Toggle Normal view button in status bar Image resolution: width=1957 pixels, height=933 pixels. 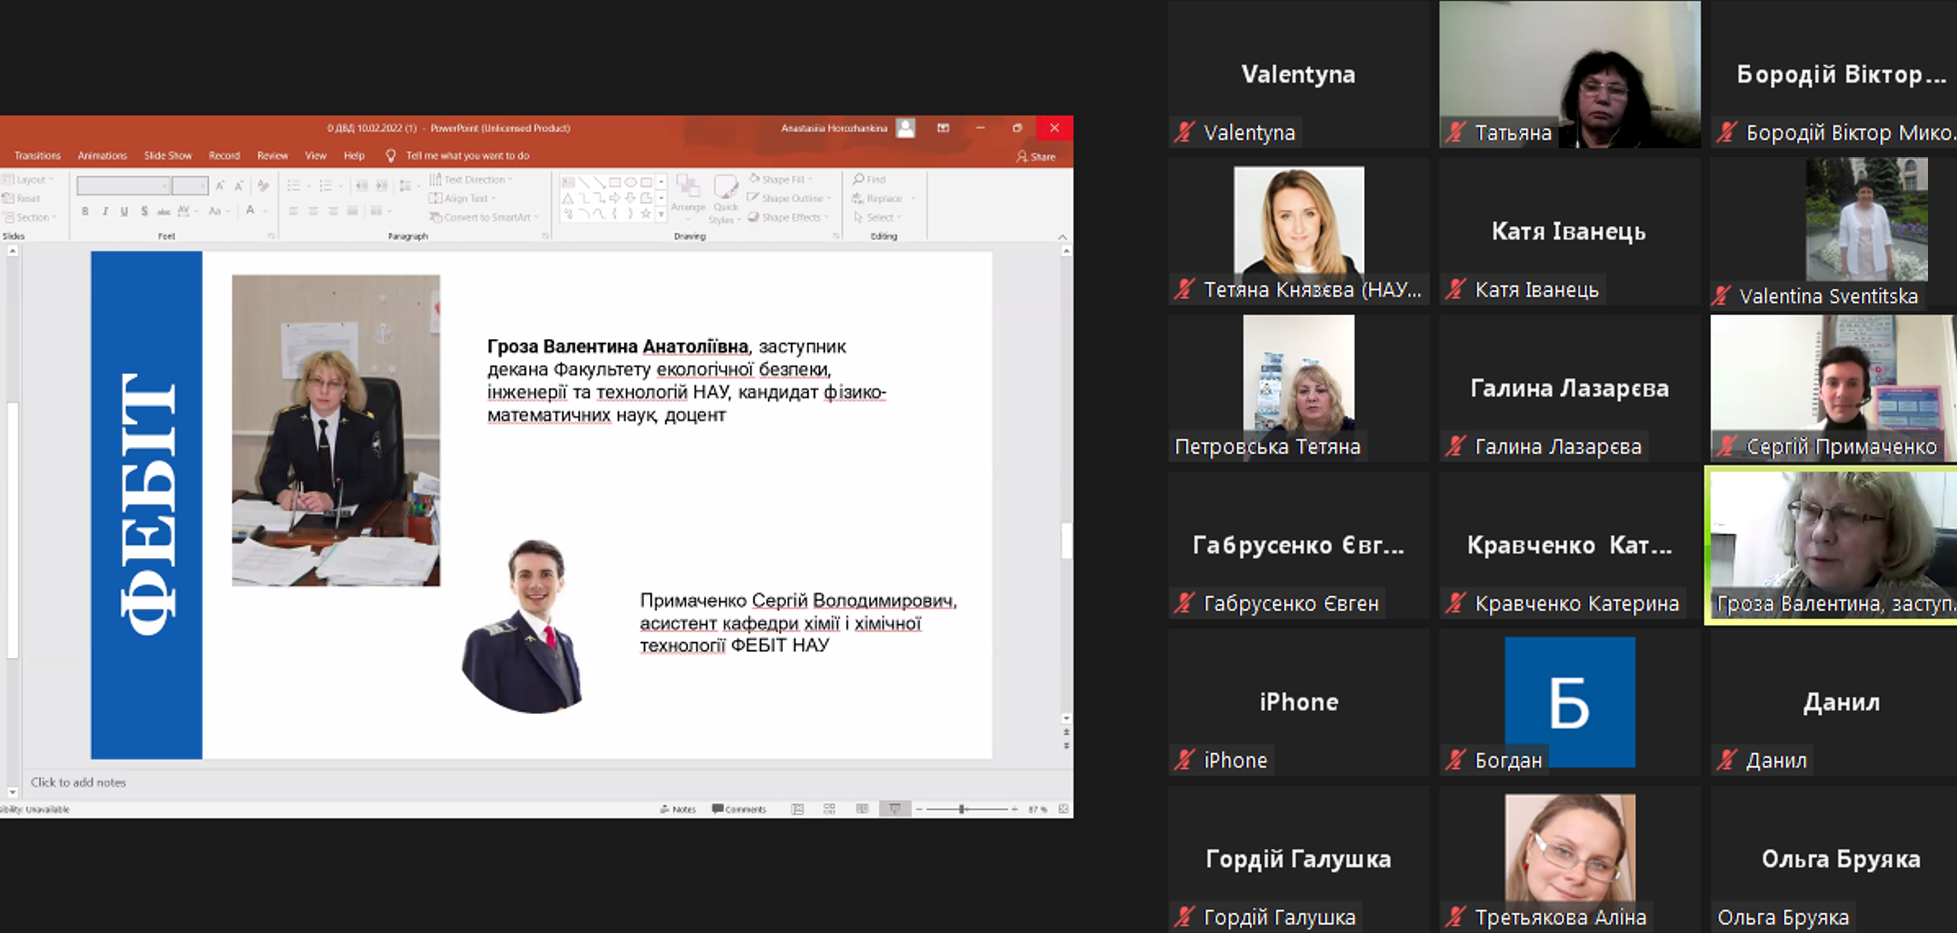click(x=797, y=809)
